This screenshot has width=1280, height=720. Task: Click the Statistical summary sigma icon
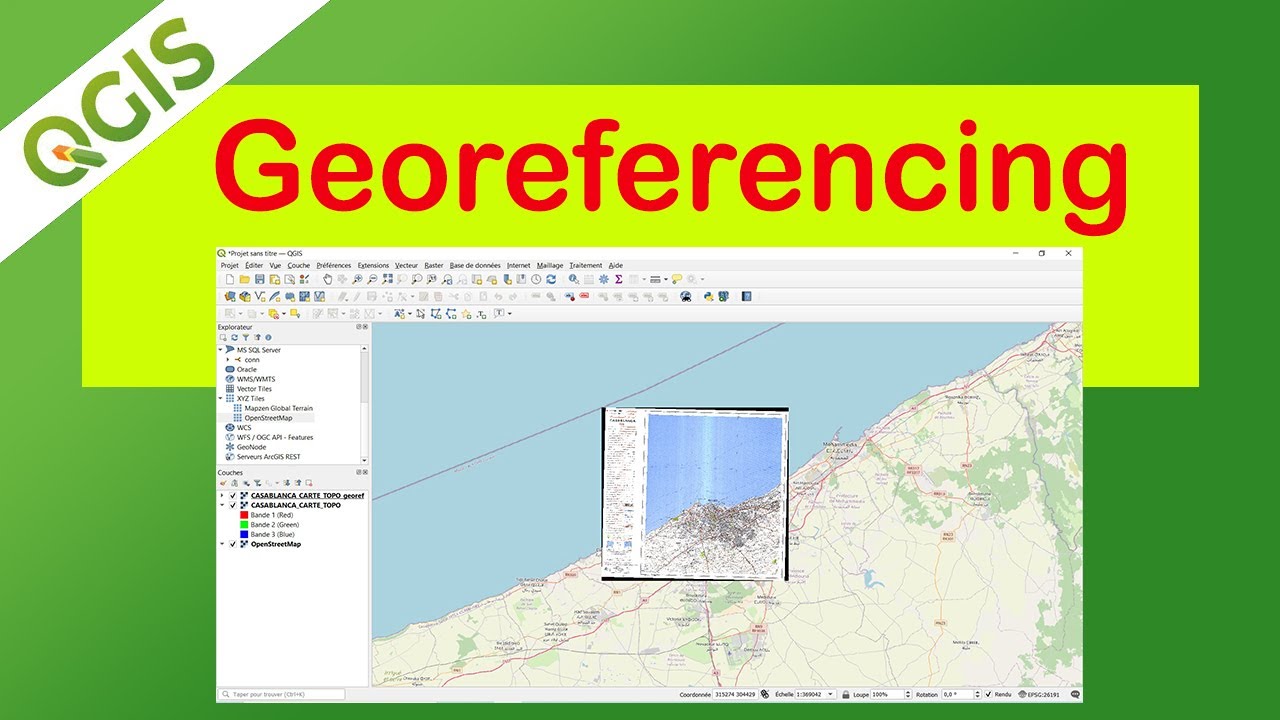(x=619, y=279)
